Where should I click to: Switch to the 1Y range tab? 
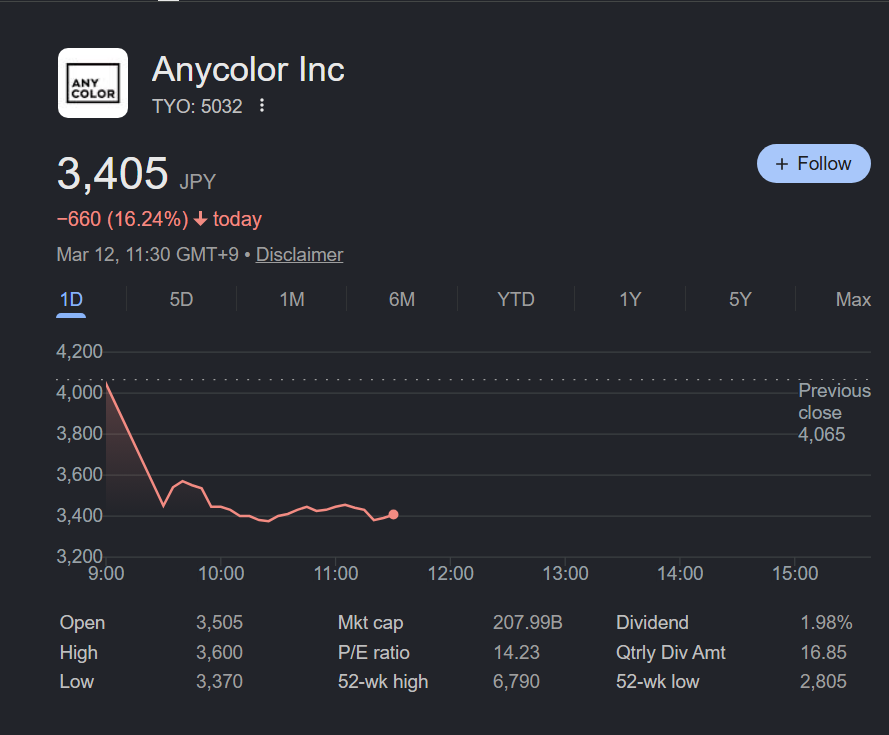pyautogui.click(x=630, y=299)
